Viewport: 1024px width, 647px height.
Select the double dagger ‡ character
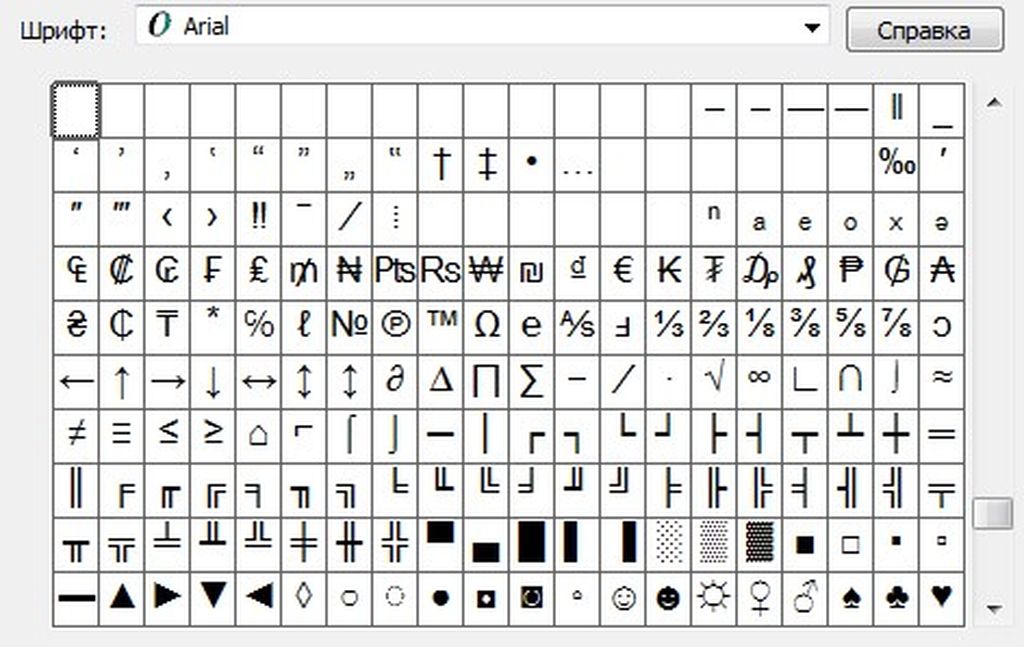[486, 163]
